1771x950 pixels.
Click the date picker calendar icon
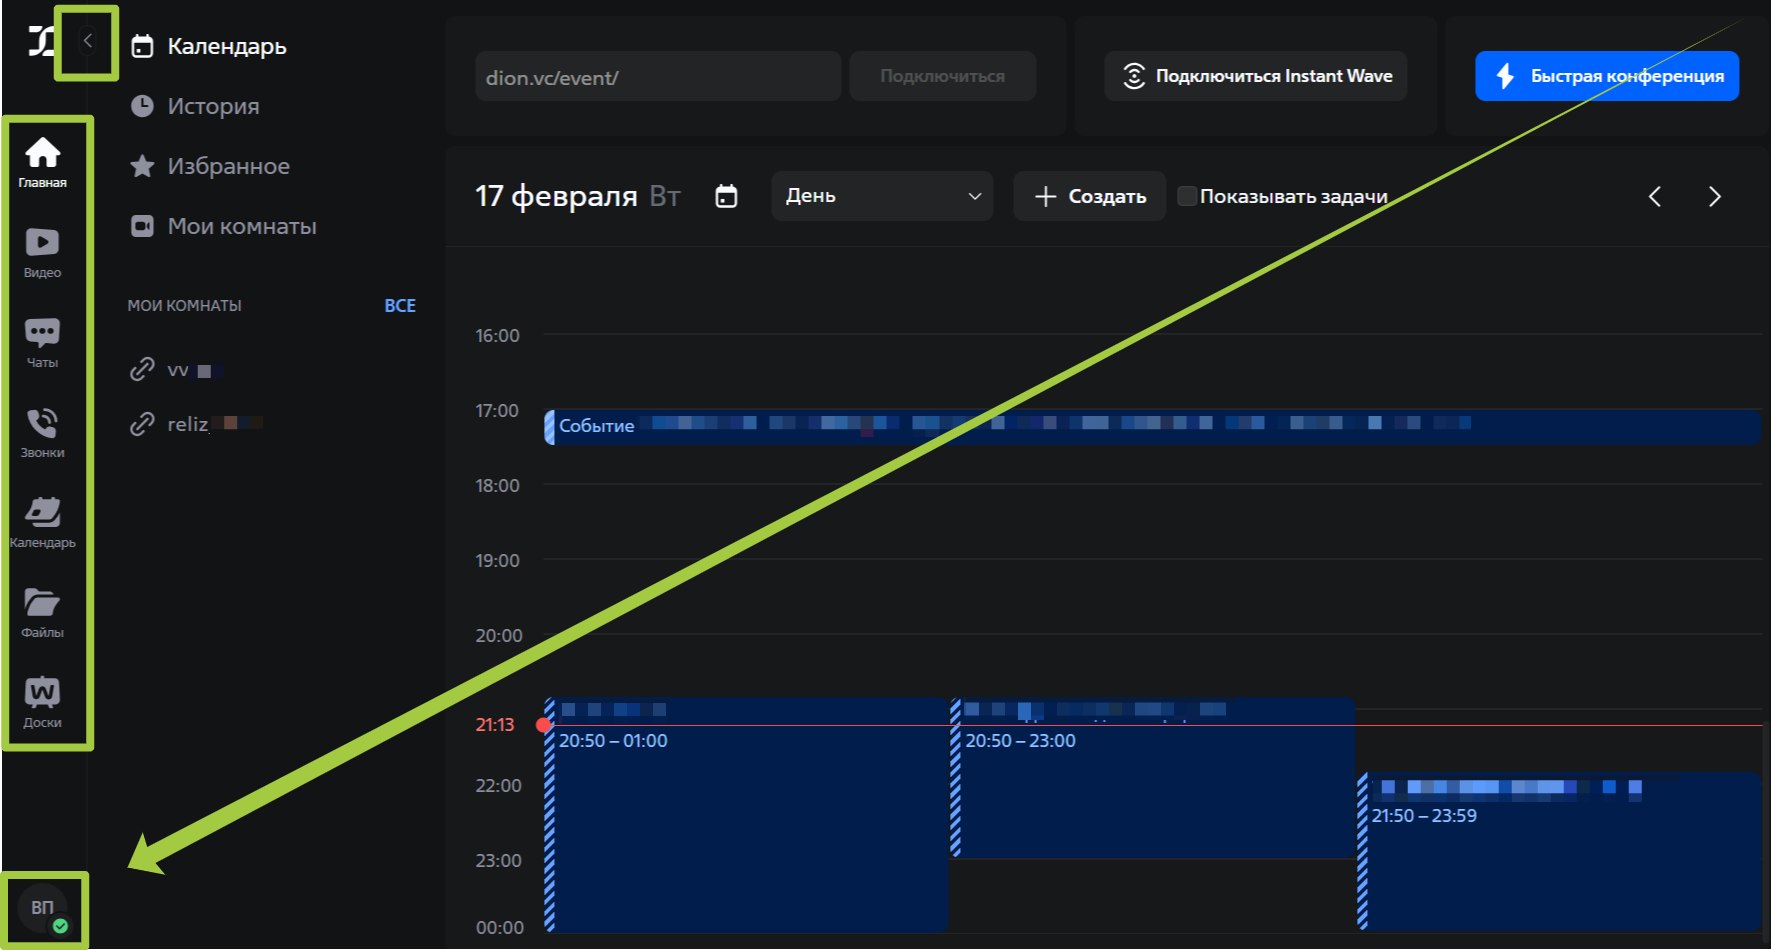(726, 196)
